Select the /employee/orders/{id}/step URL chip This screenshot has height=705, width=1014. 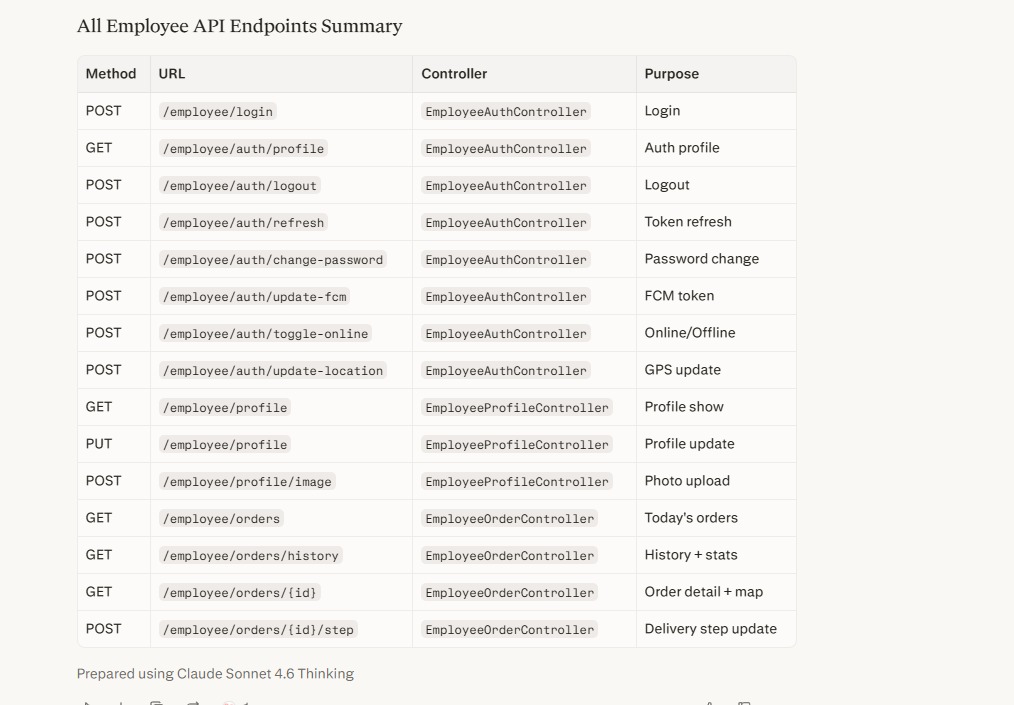[x=258, y=629]
